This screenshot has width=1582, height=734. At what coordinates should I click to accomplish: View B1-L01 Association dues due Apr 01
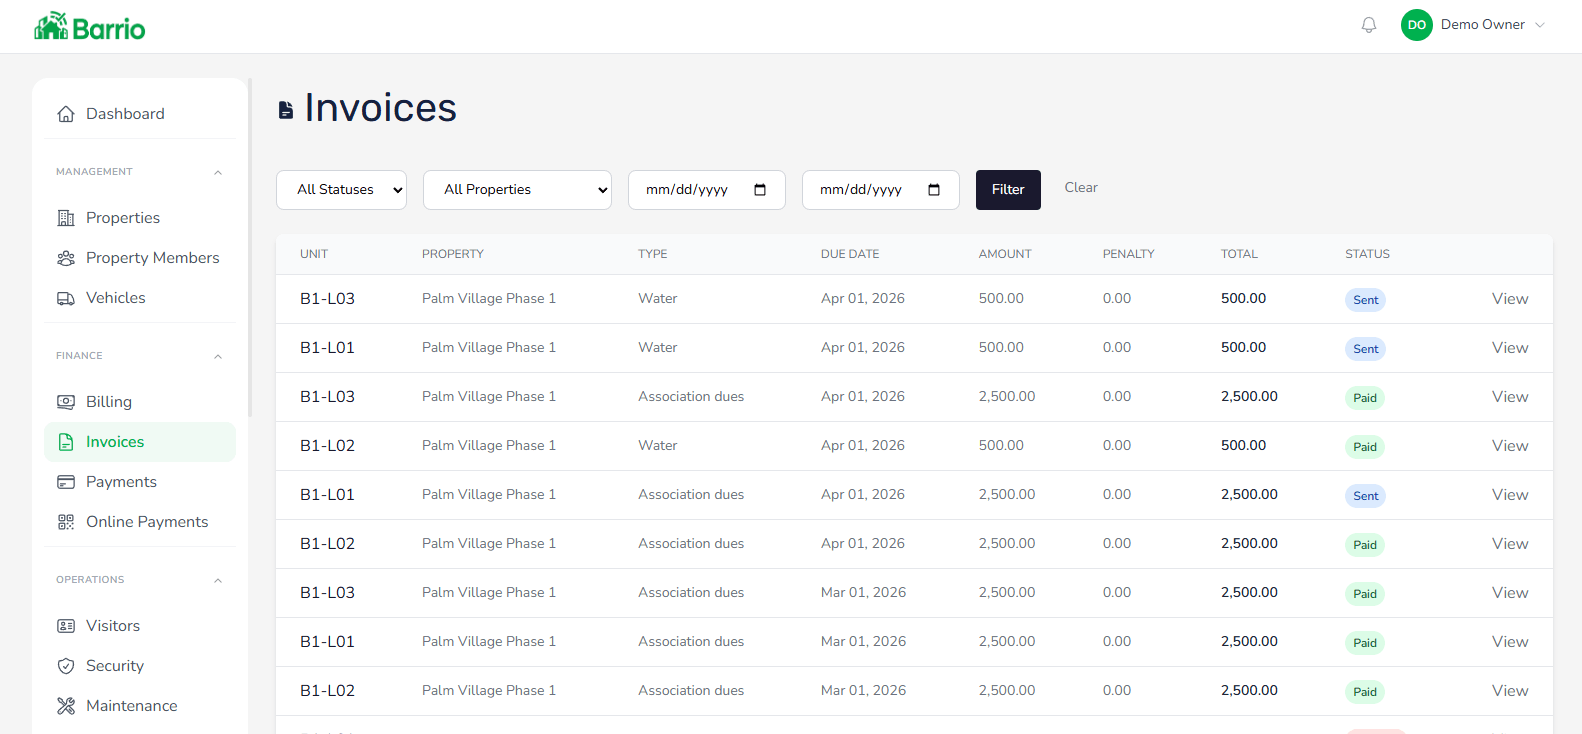pos(1510,495)
